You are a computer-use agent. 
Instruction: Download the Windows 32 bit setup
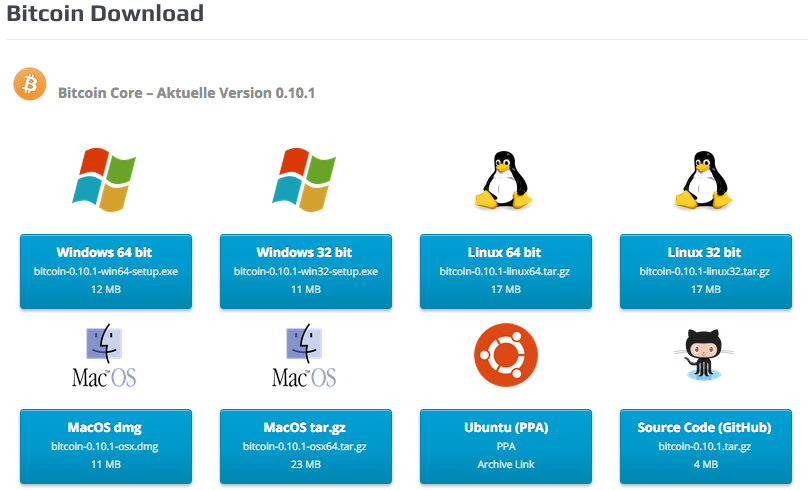[x=306, y=272]
